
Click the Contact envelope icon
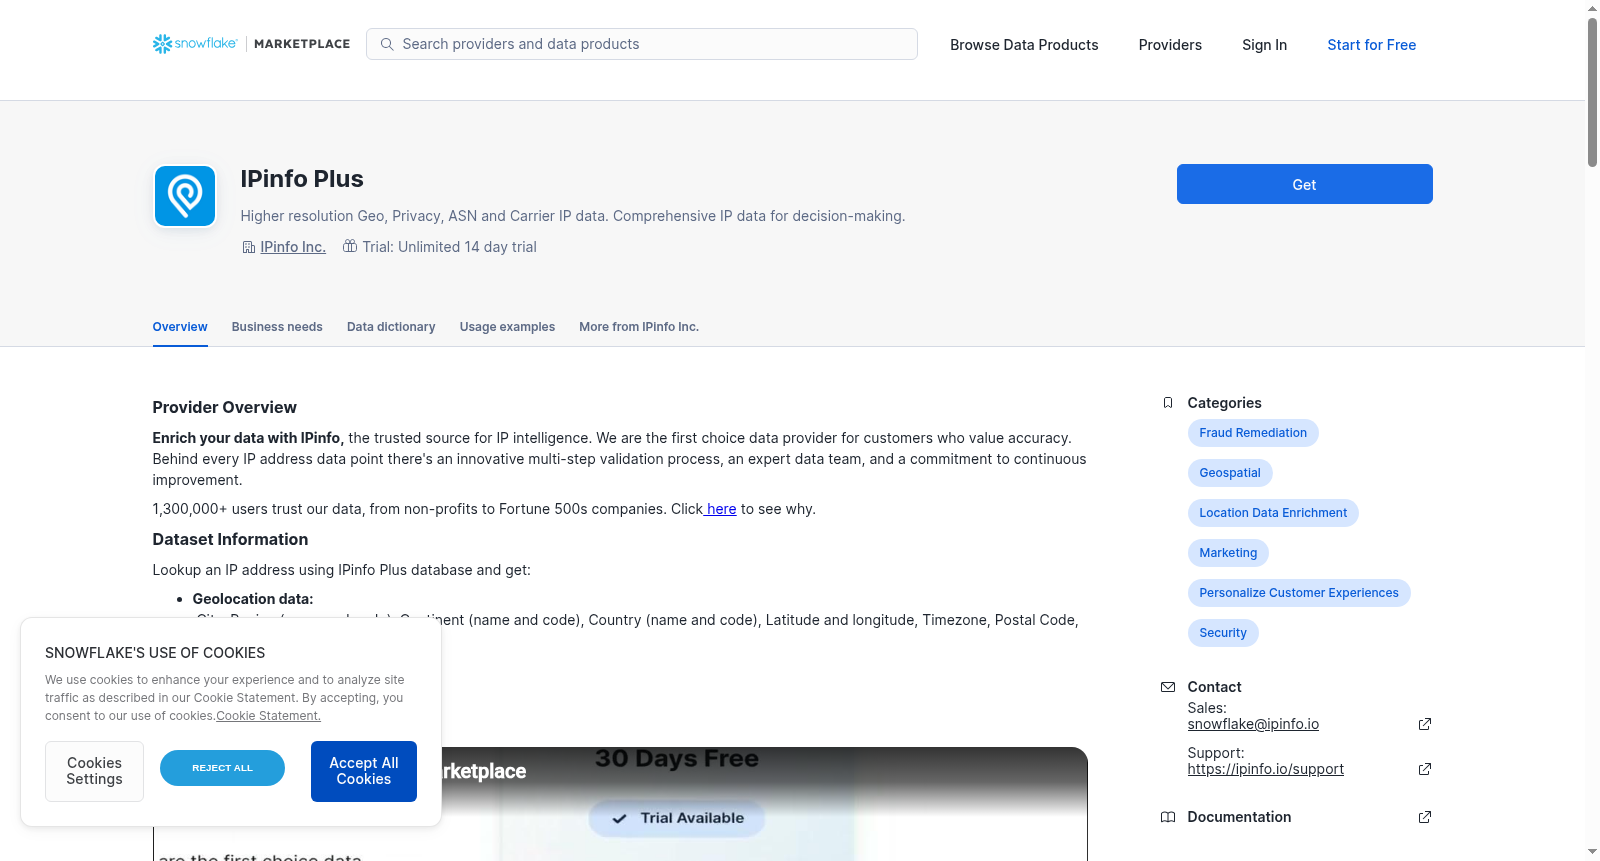1168,687
